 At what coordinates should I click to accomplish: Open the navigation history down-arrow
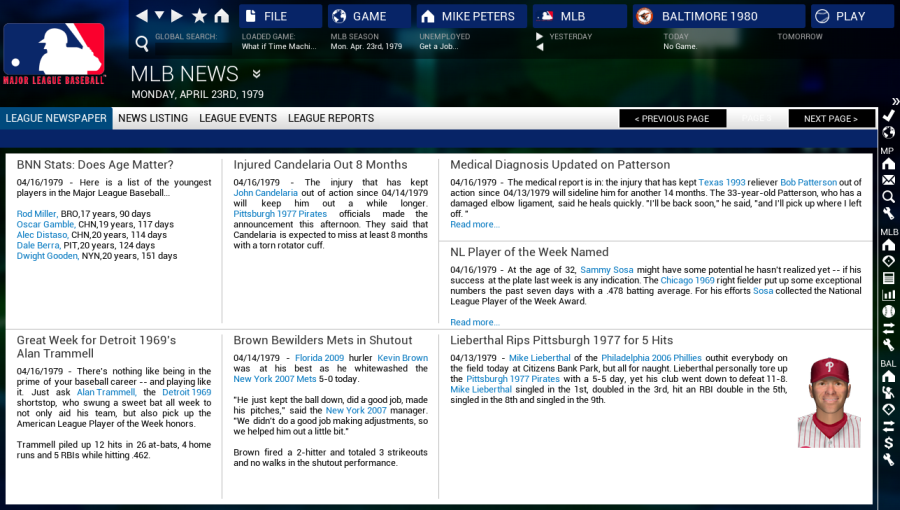[160, 15]
